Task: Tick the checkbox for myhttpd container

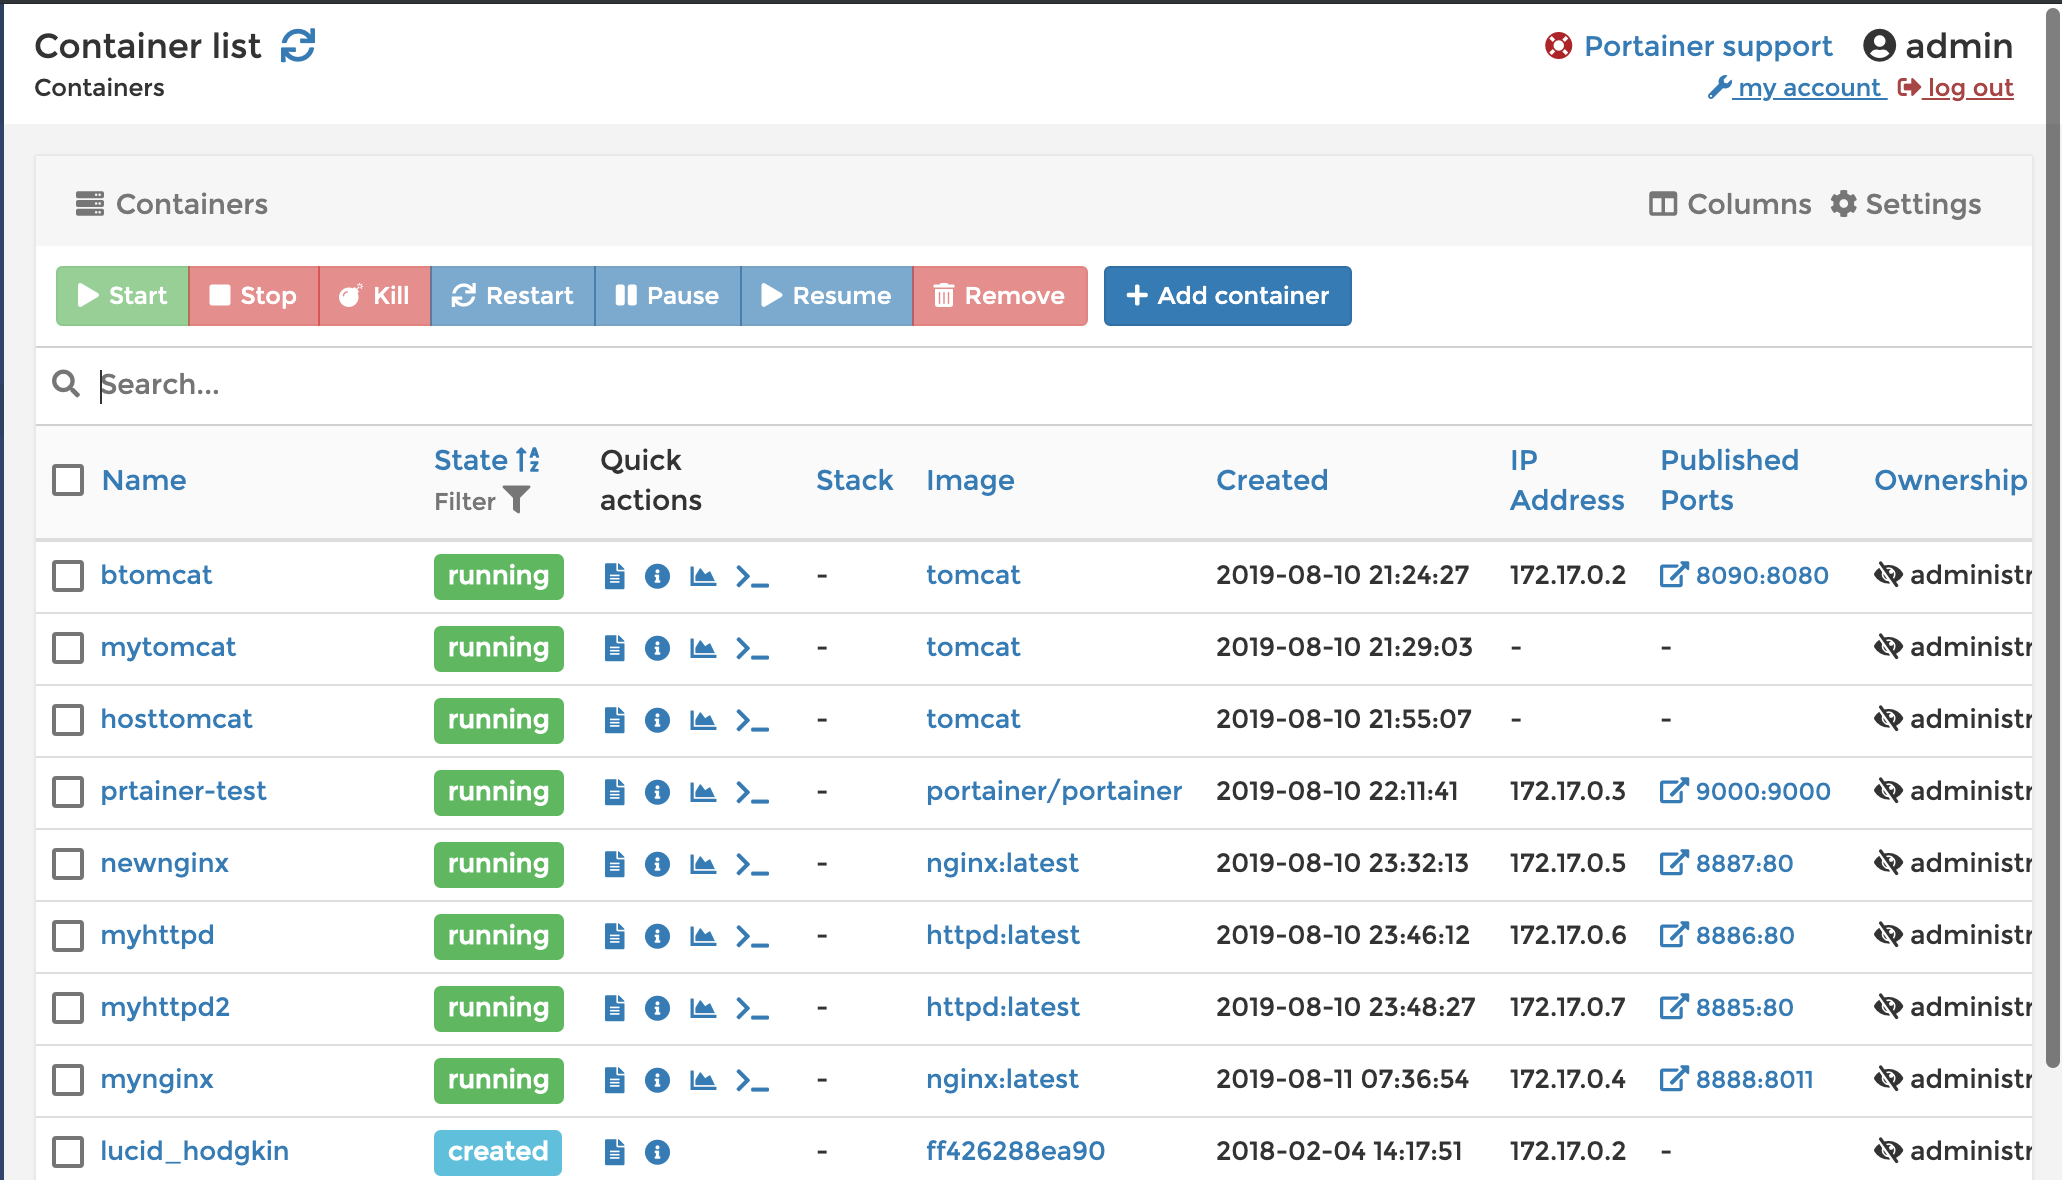Action: [x=68, y=936]
